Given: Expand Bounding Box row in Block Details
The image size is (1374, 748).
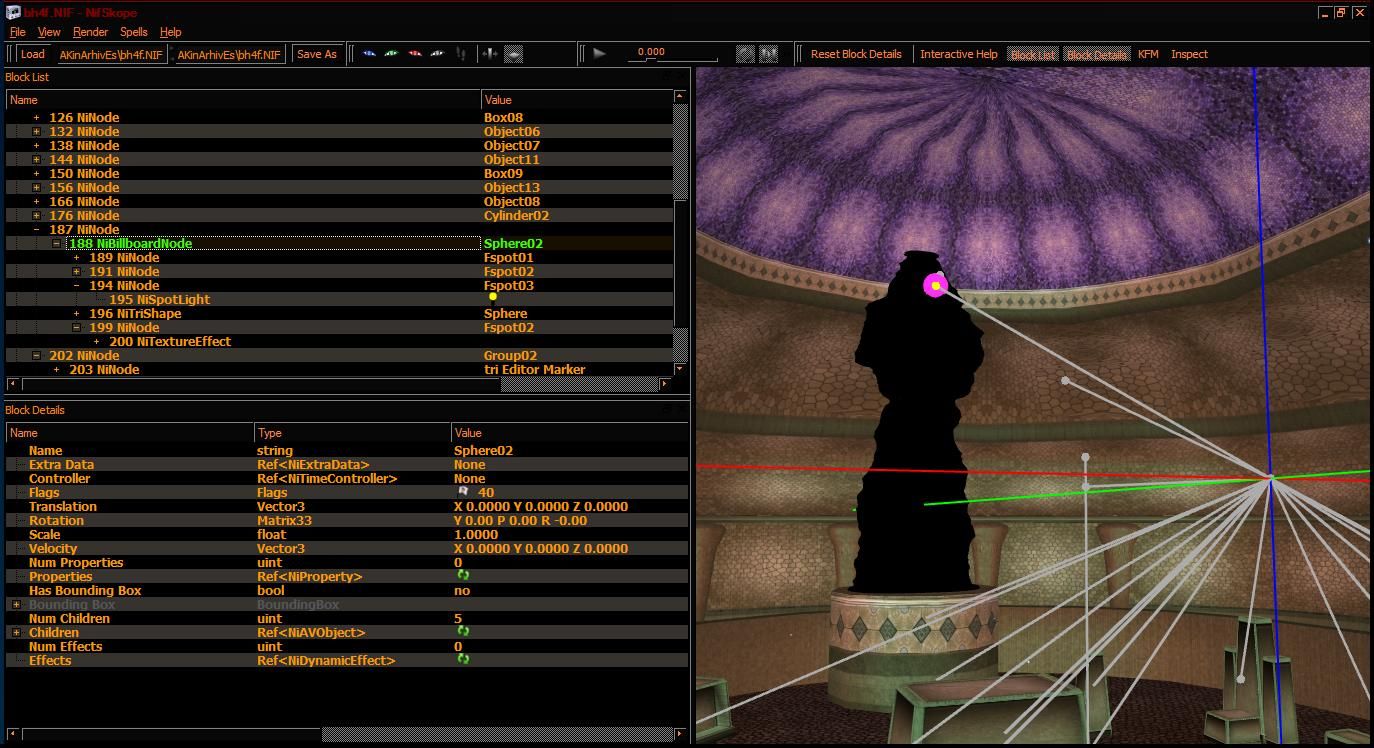Looking at the screenshot, I should 17,604.
